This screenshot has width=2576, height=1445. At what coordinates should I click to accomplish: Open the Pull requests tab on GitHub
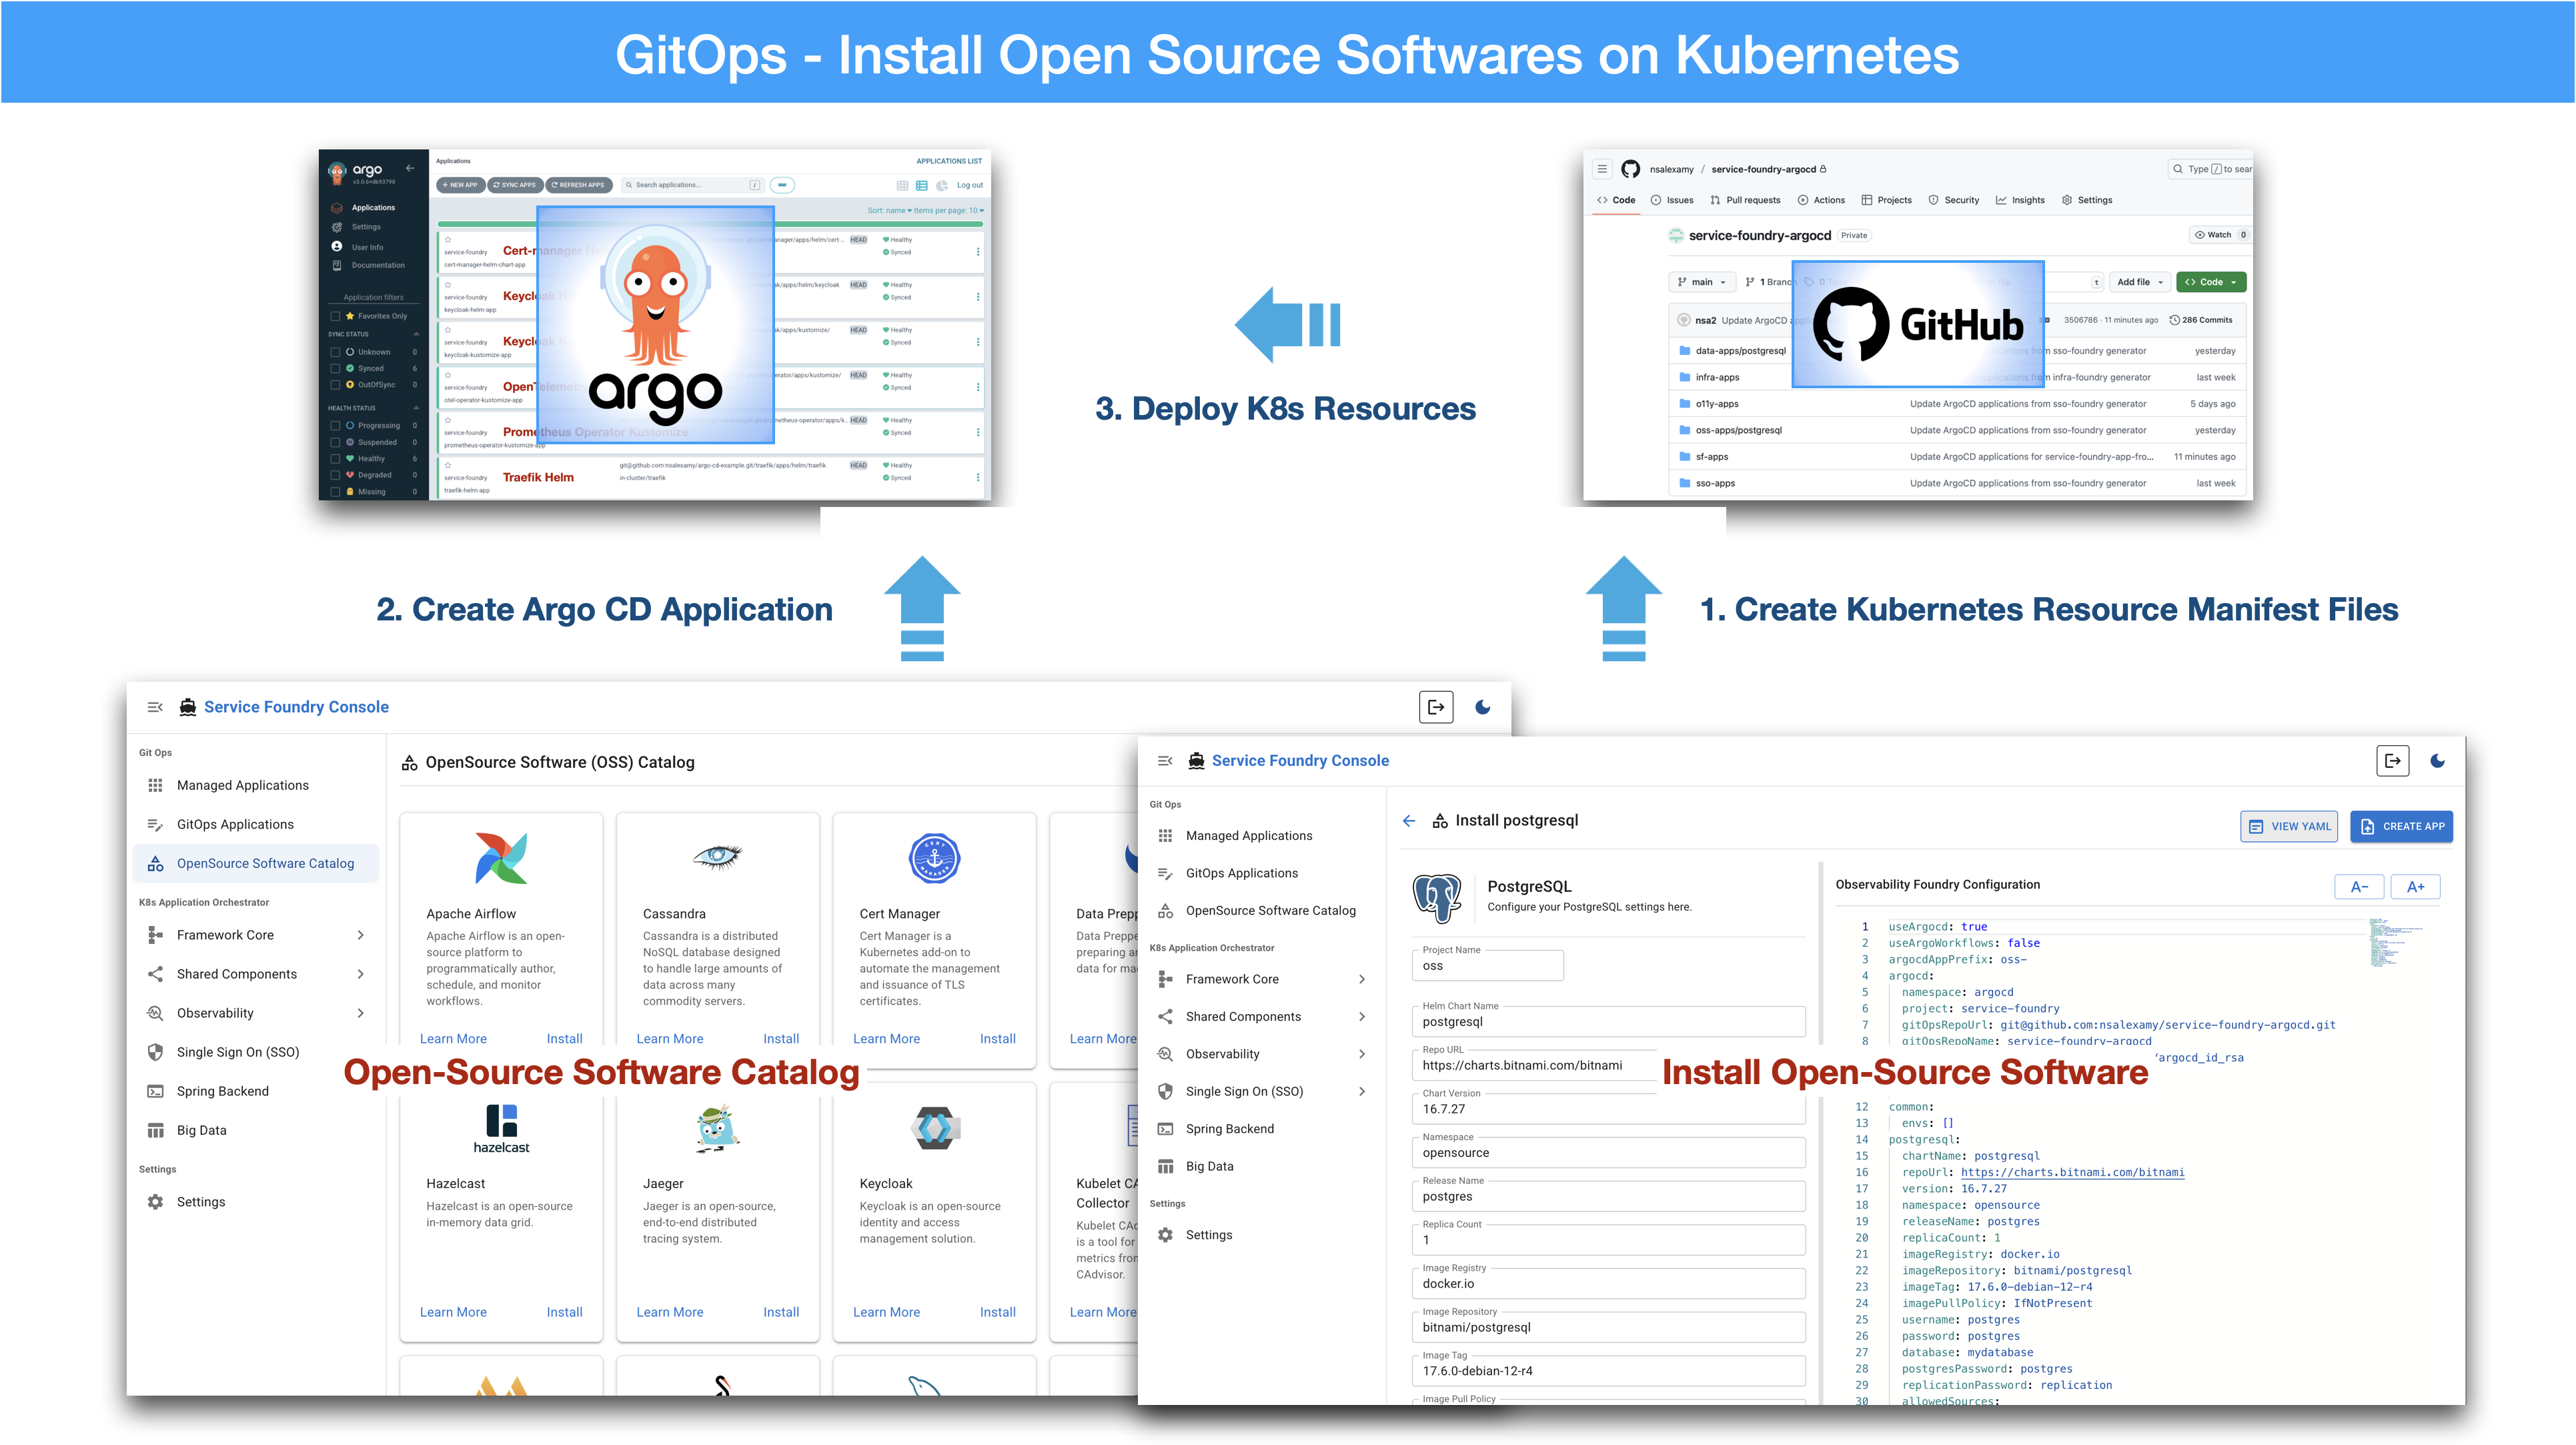[x=1746, y=200]
